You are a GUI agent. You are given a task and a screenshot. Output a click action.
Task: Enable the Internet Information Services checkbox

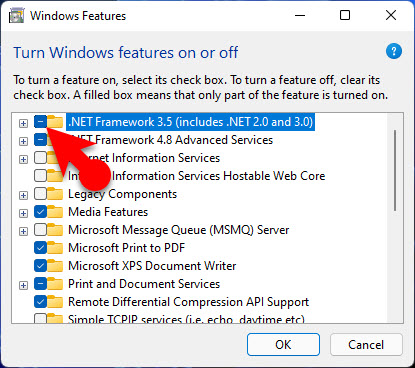pos(40,158)
